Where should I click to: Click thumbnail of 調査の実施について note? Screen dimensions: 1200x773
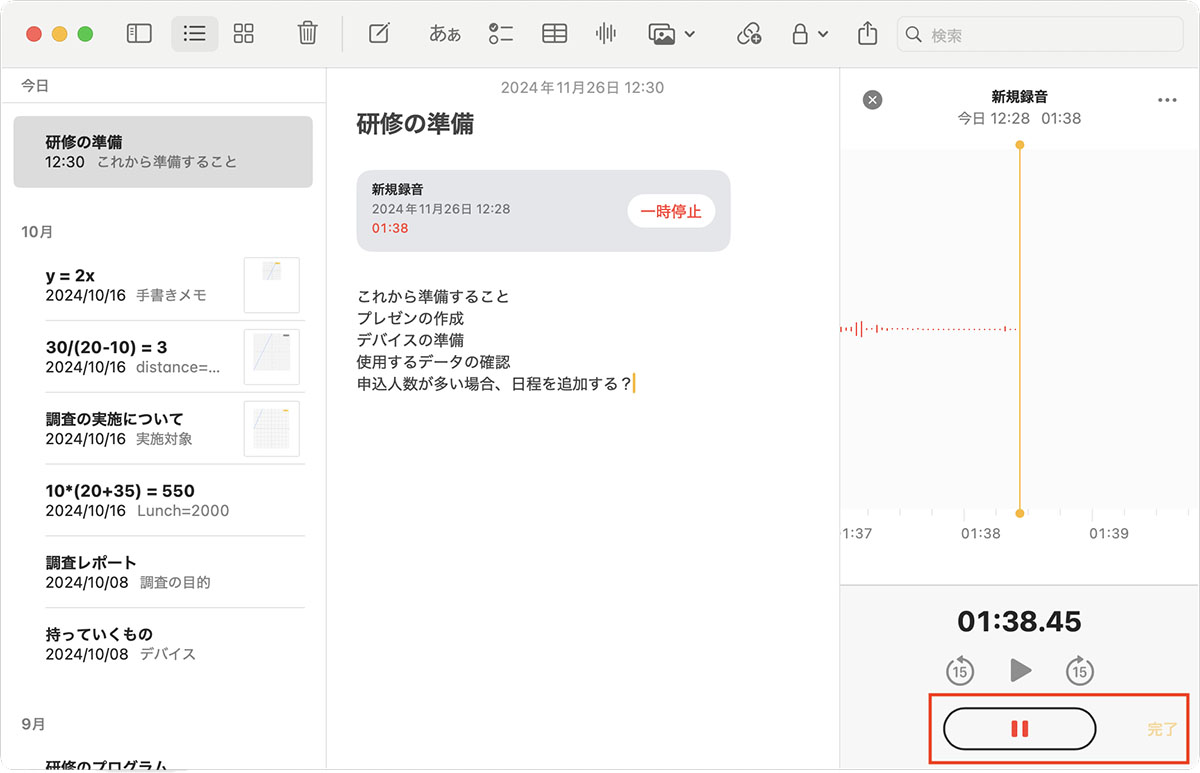(x=272, y=429)
